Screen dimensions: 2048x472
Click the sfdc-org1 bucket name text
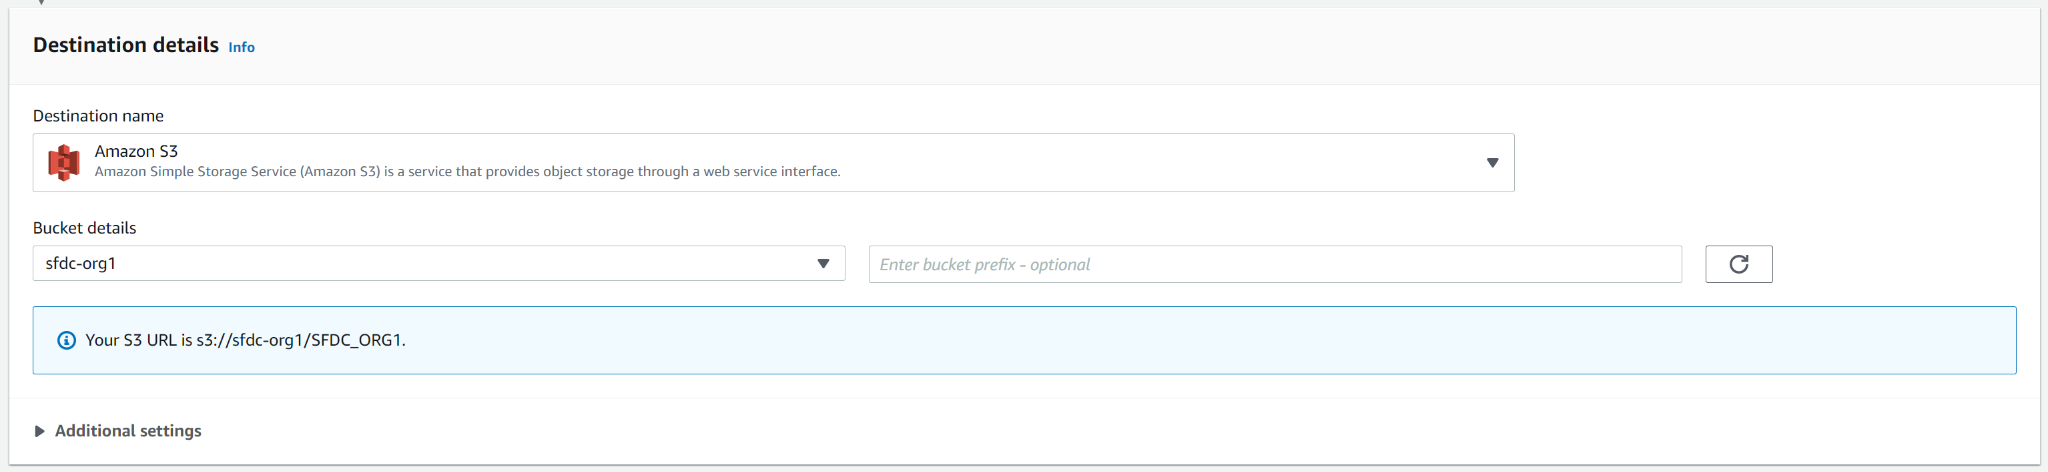tap(81, 264)
